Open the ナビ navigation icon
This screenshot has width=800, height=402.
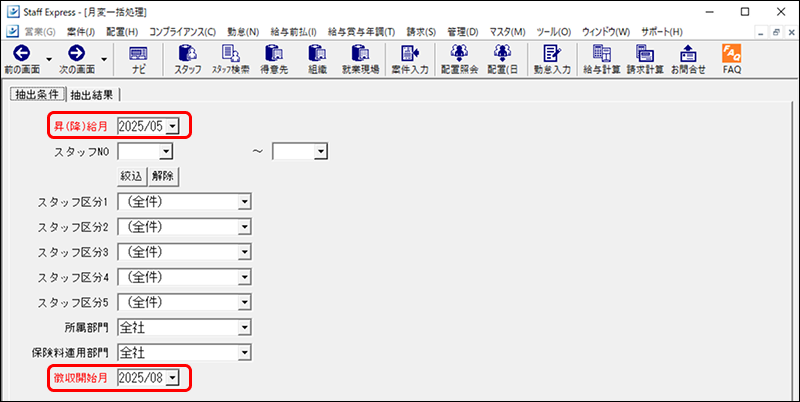[x=138, y=53]
